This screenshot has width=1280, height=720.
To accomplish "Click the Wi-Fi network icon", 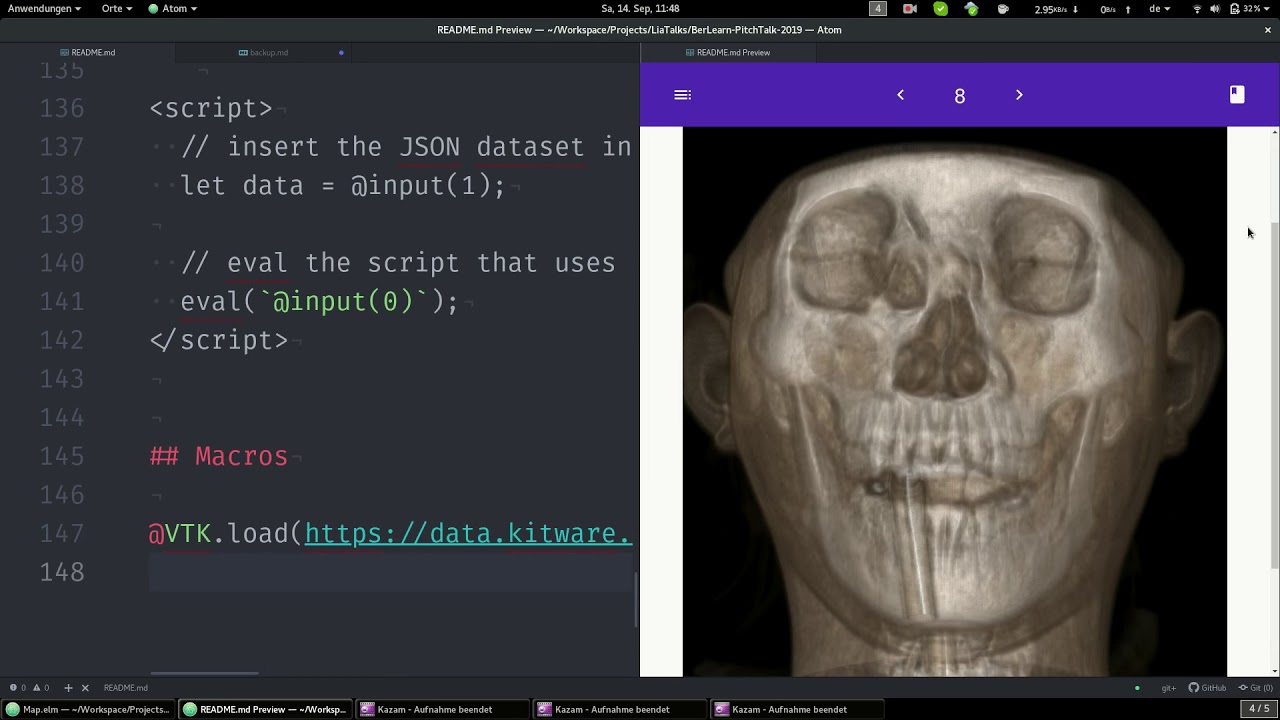I will [1197, 8].
